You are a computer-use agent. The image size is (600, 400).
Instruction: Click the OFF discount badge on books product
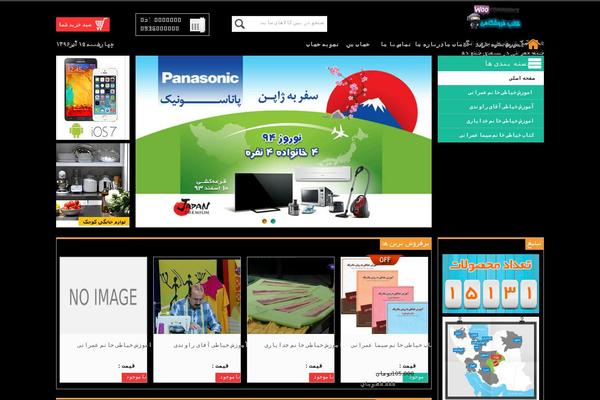[x=384, y=260]
